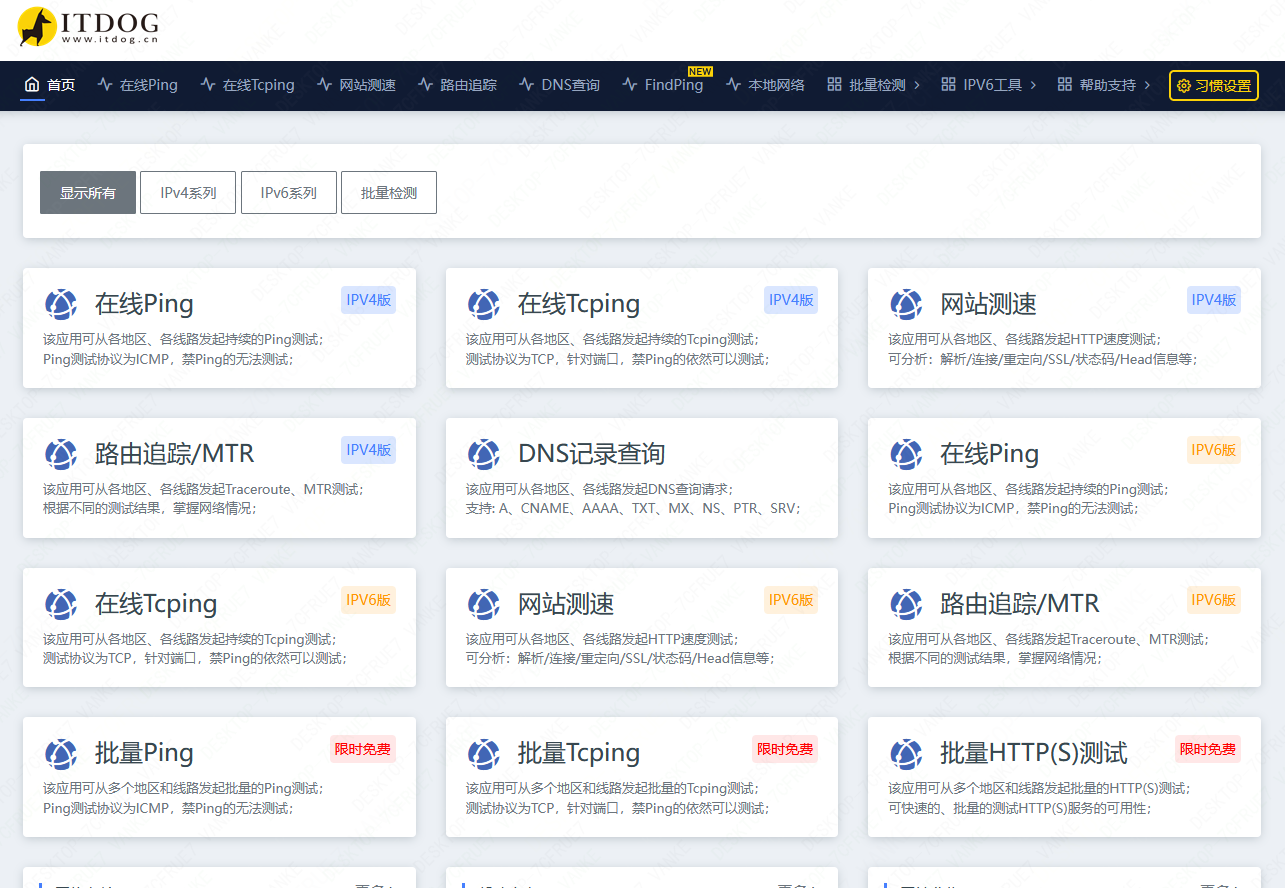Click the 批量检测 filter button
Viewport: 1285px width, 888px height.
388,193
